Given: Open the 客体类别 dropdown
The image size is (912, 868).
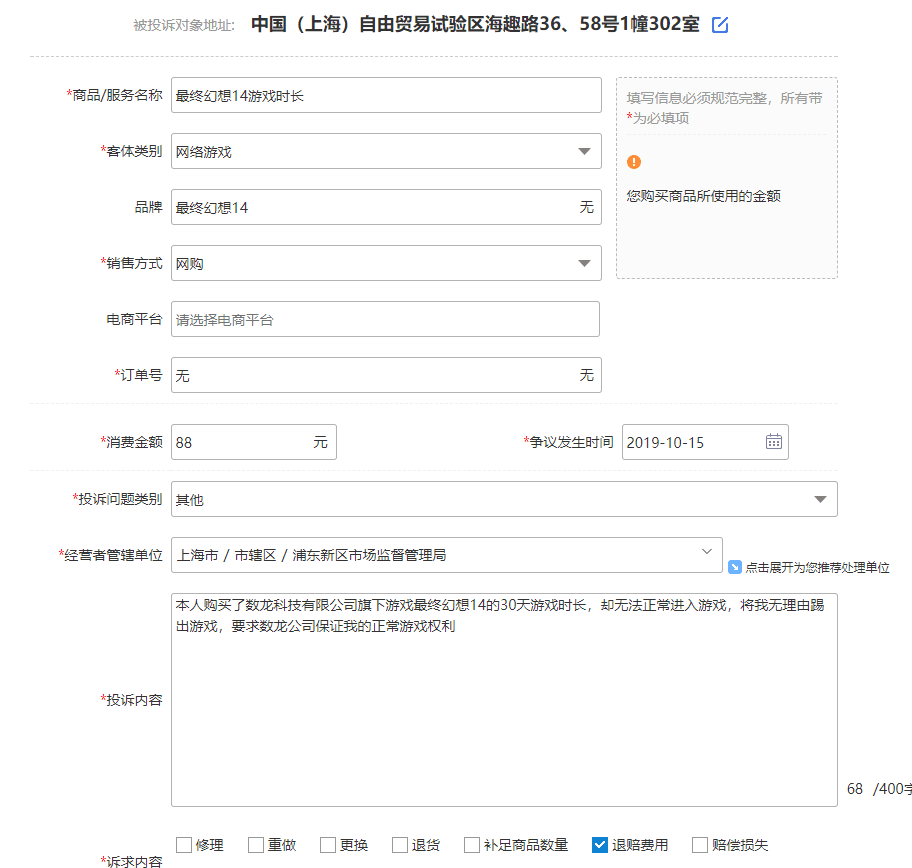Looking at the screenshot, I should click(x=585, y=151).
